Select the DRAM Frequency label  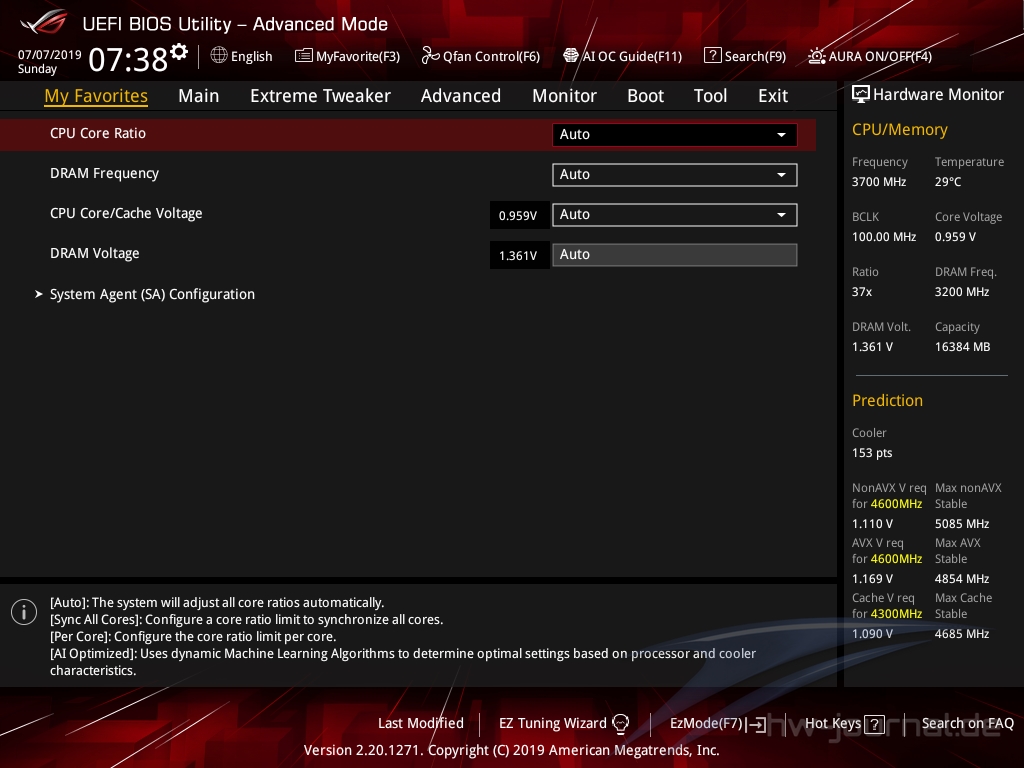(104, 173)
